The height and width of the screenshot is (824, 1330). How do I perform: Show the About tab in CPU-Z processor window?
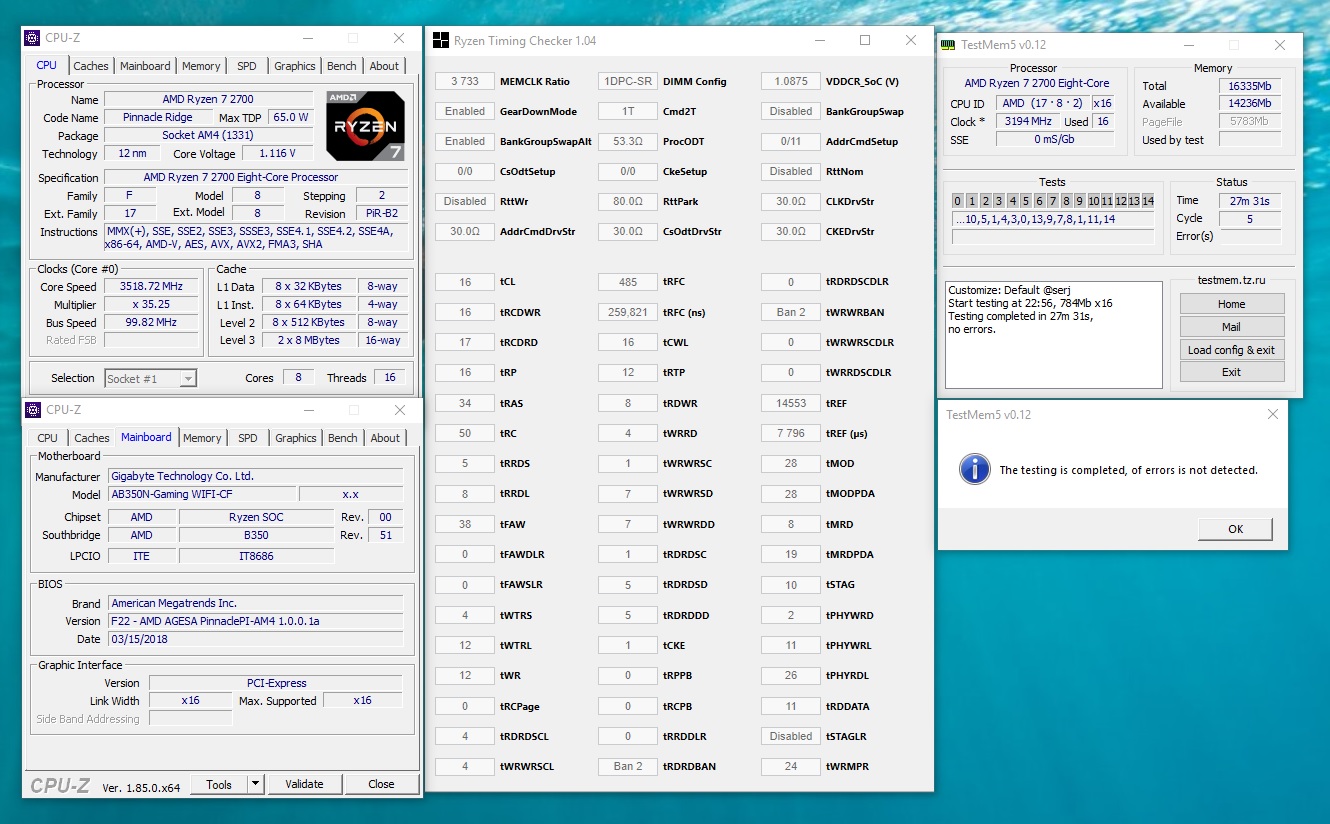pyautogui.click(x=384, y=66)
